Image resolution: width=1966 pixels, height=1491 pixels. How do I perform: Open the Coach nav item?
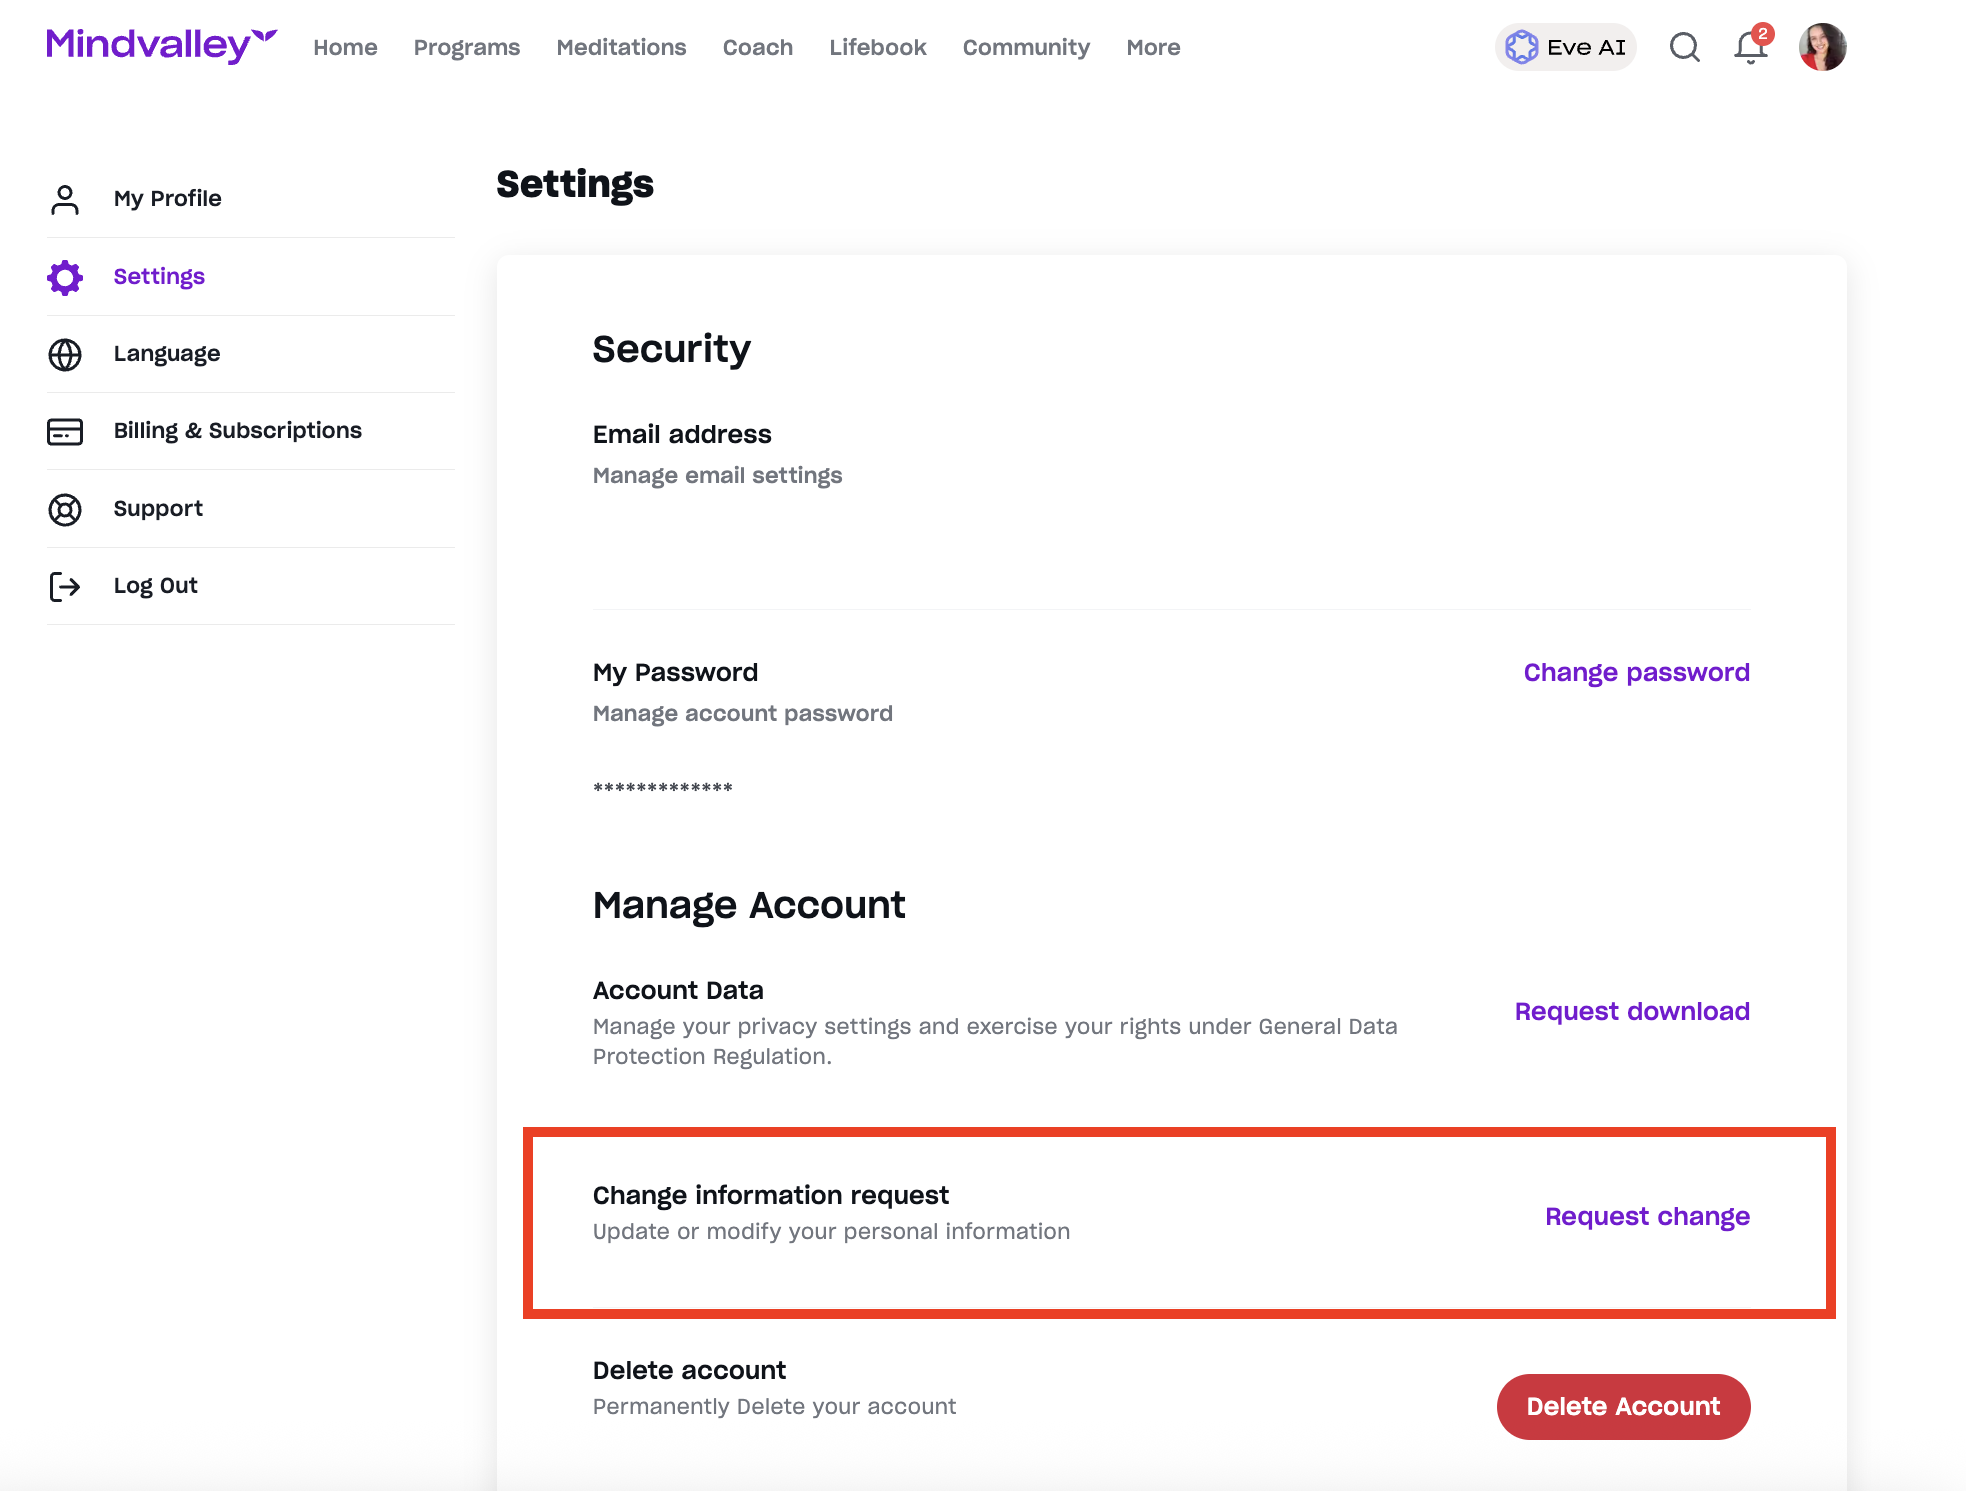tap(758, 47)
